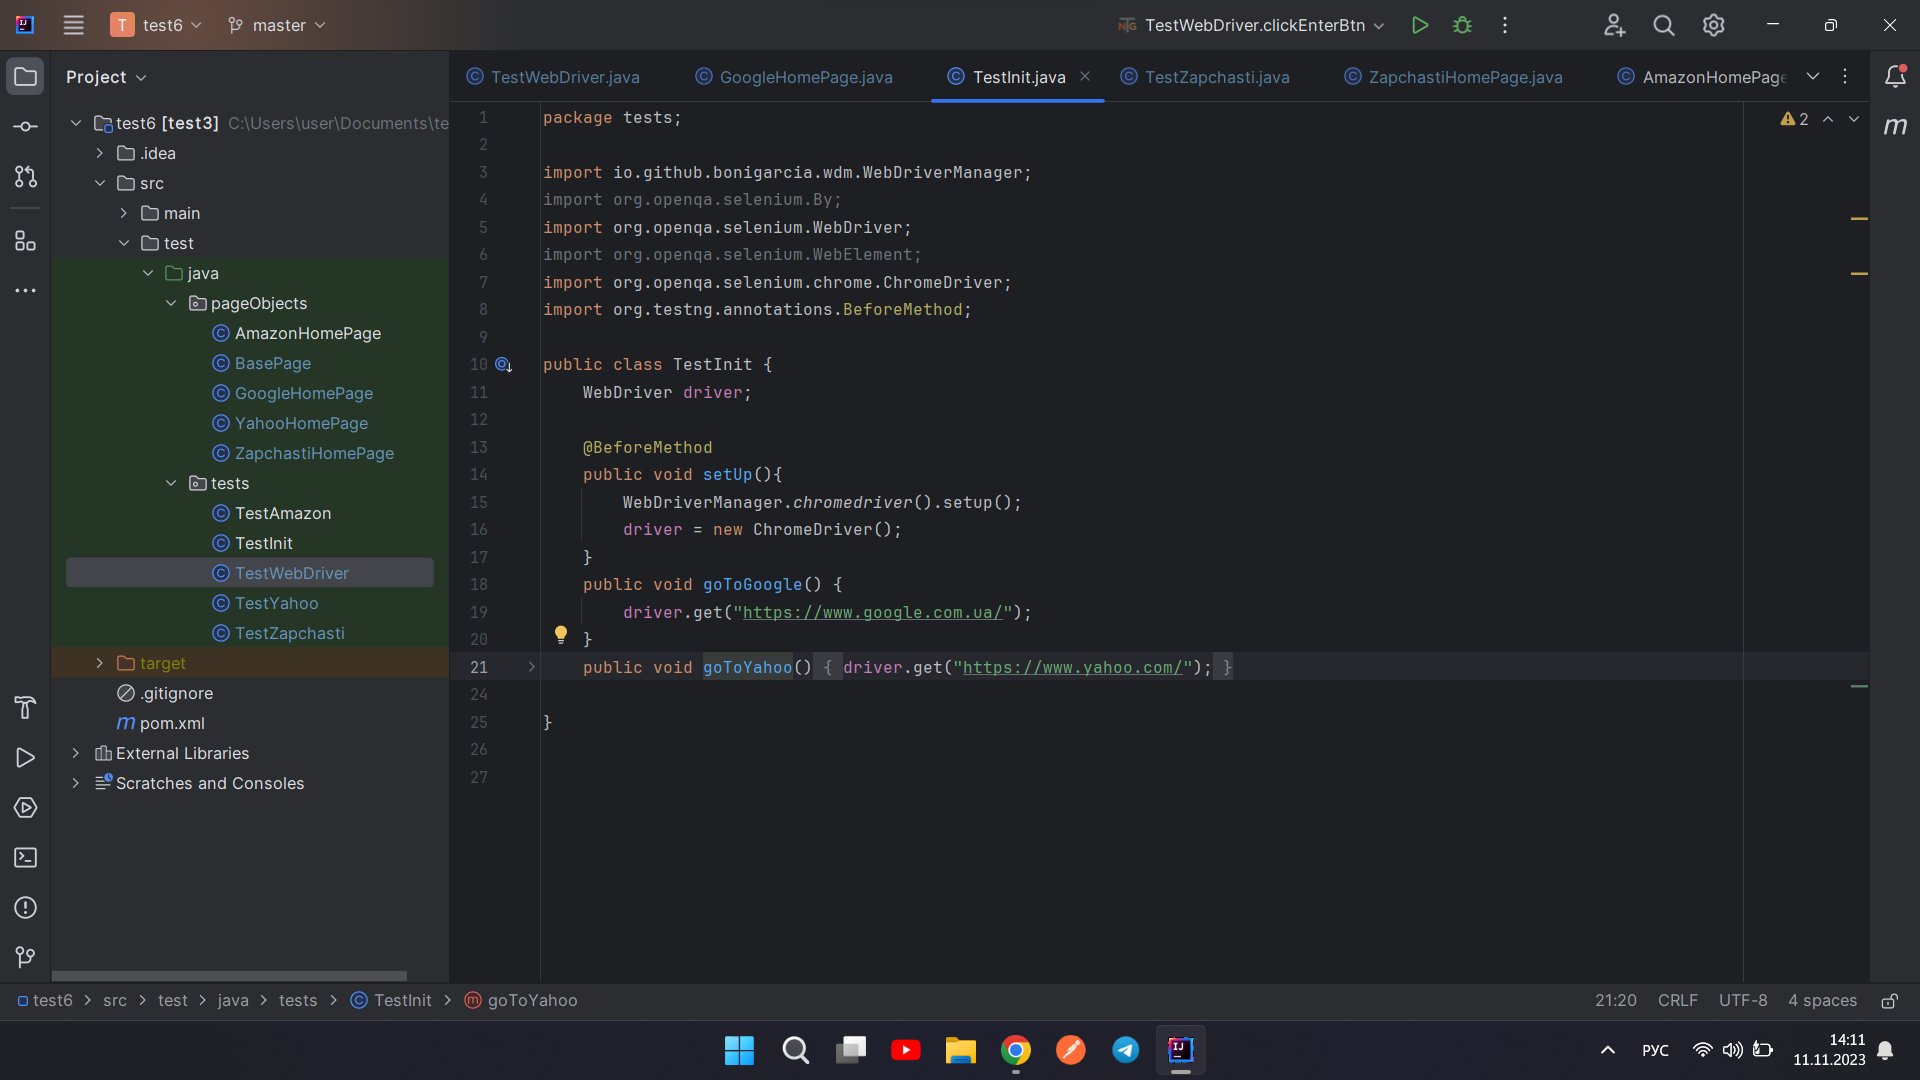Open run configuration selector dropdown
The width and height of the screenshot is (1920, 1080).
point(1252,25)
